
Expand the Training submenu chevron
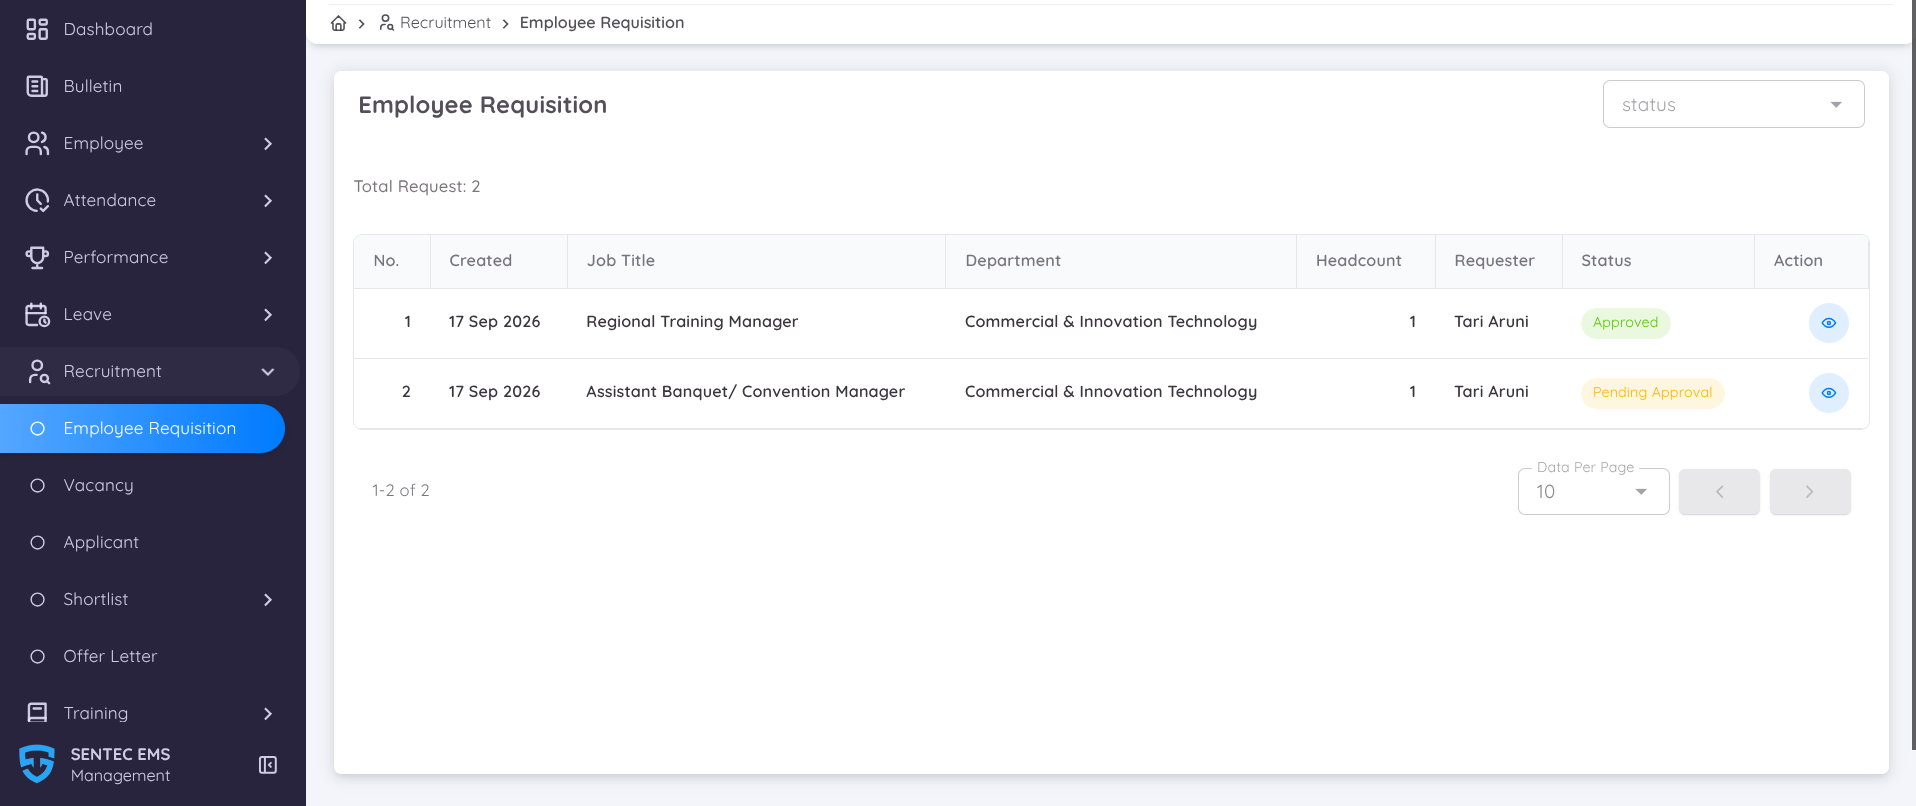268,714
